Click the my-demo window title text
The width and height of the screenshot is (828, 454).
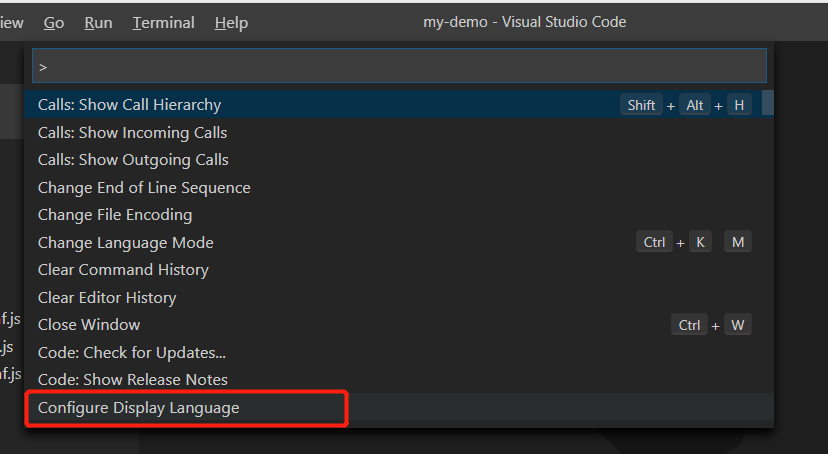click(x=525, y=22)
